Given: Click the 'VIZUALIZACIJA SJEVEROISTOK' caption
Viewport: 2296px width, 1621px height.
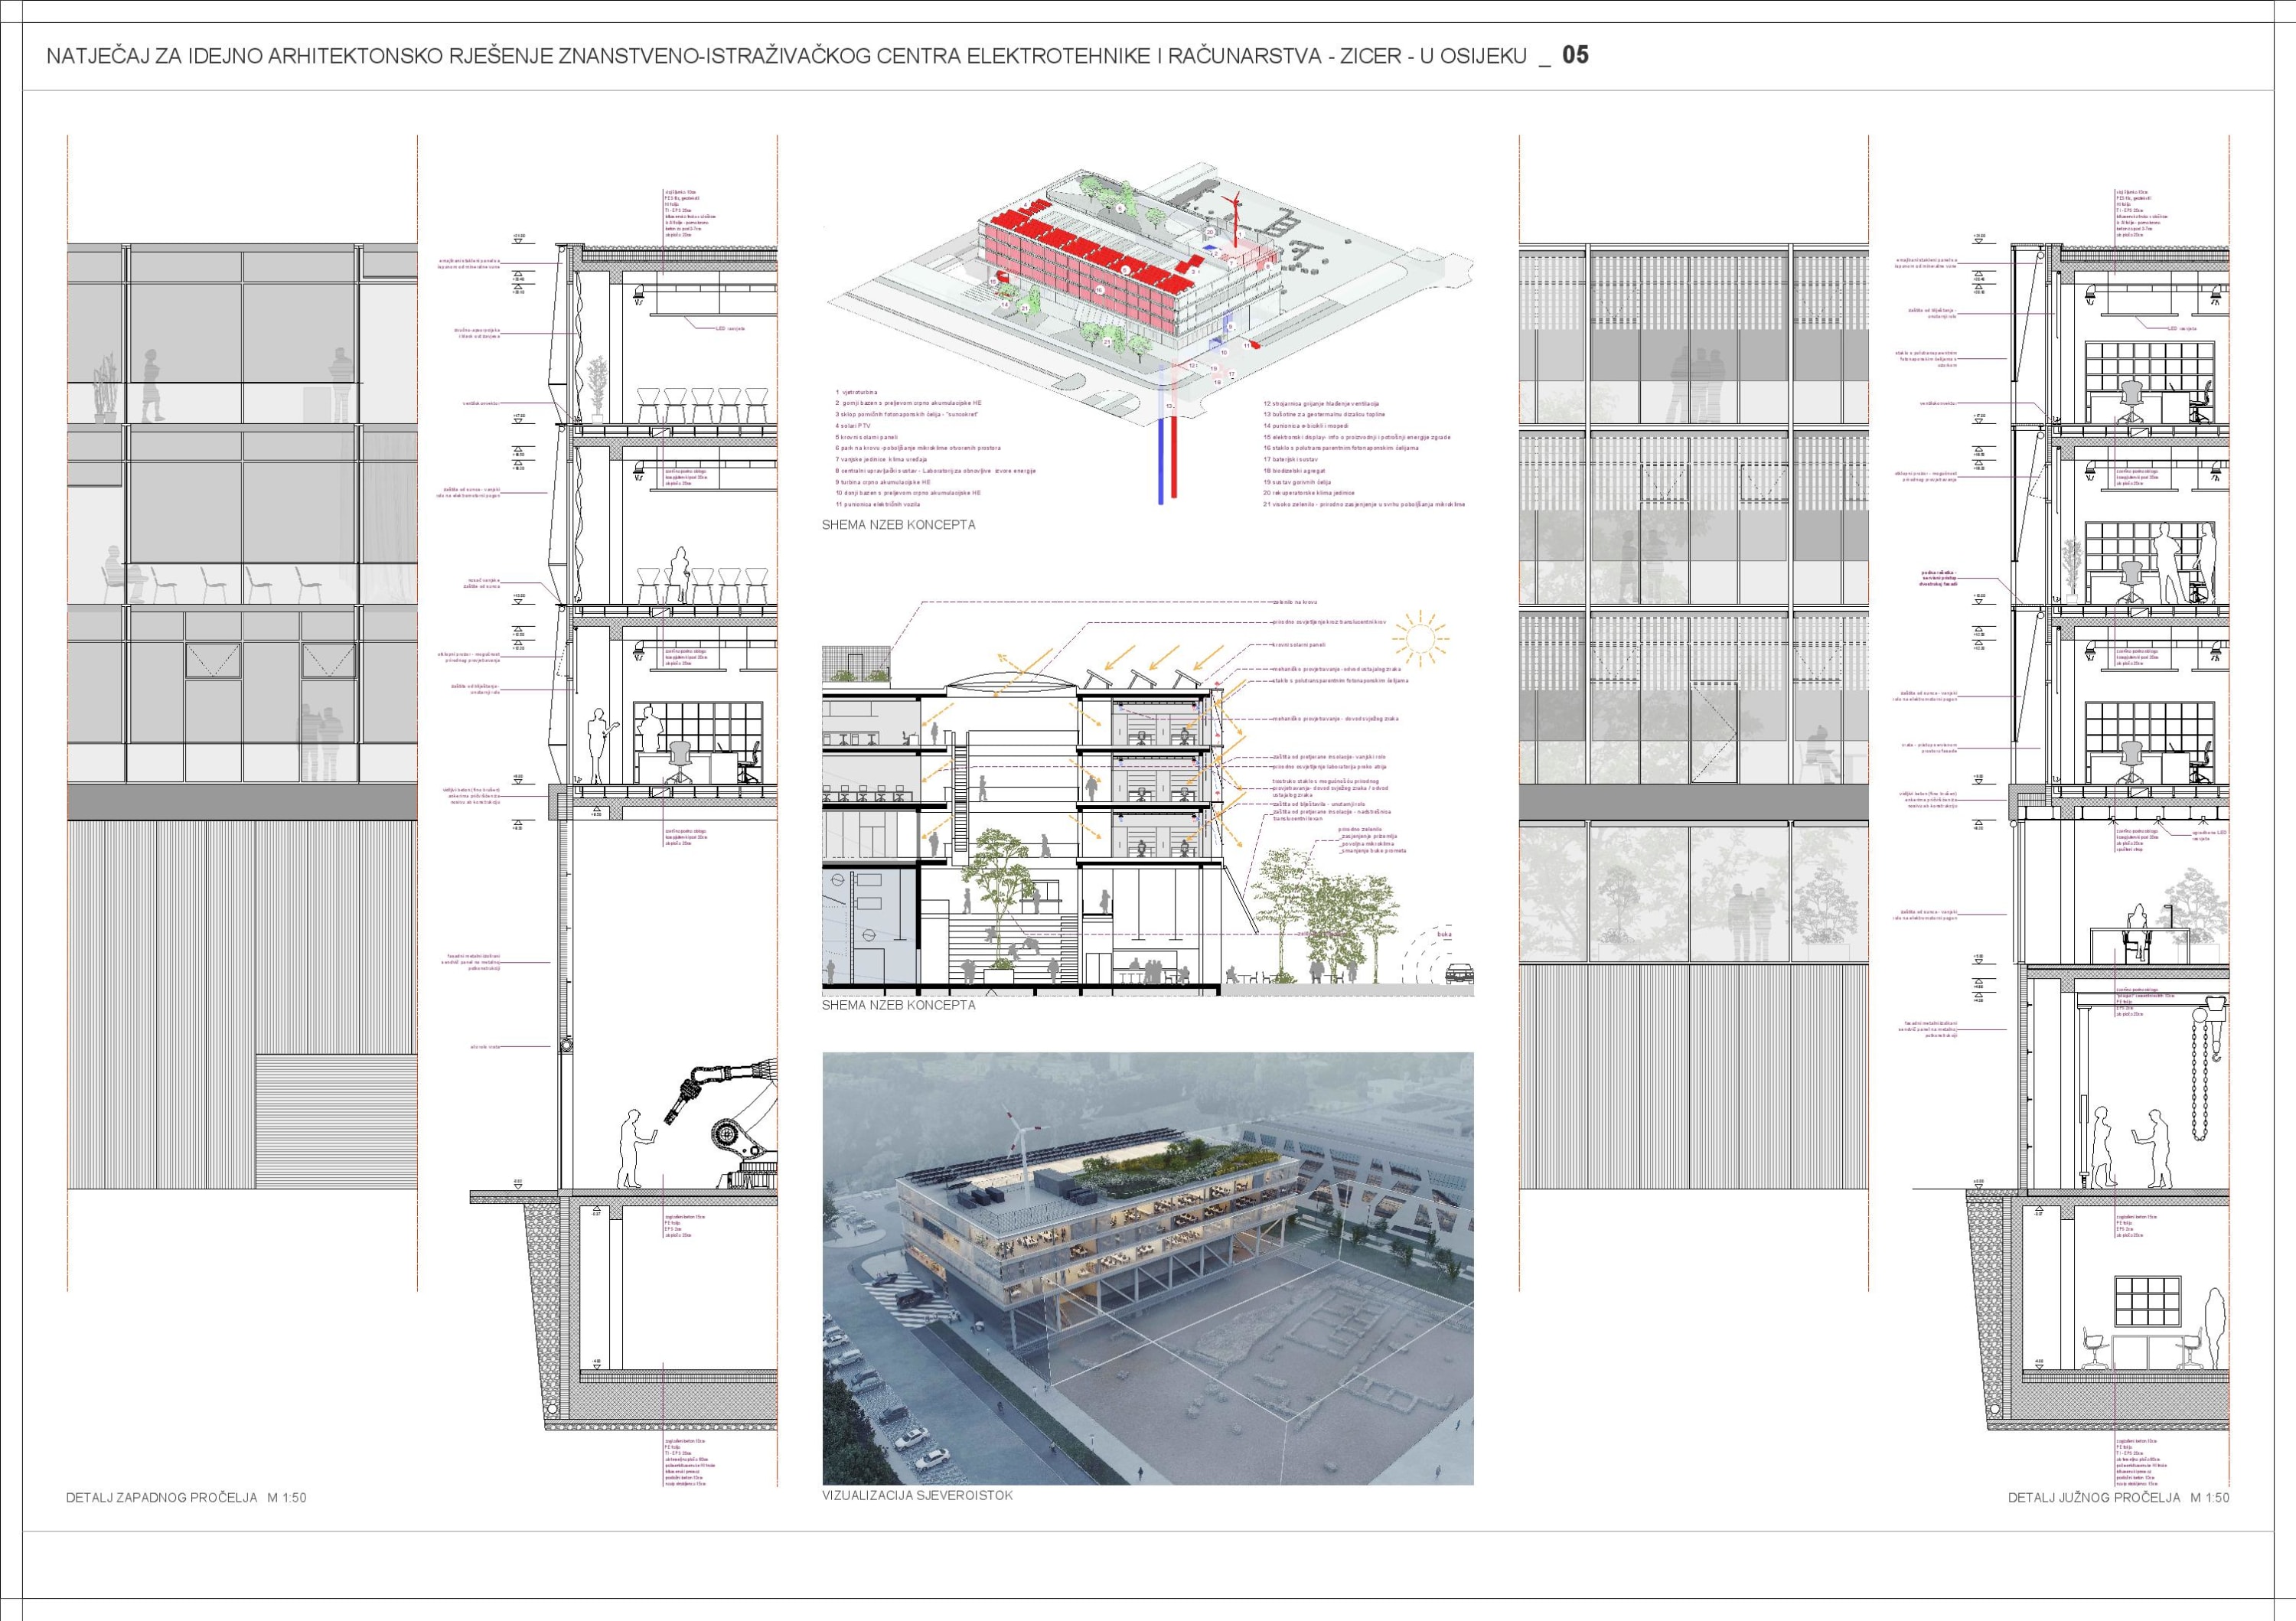Looking at the screenshot, I should (917, 1495).
